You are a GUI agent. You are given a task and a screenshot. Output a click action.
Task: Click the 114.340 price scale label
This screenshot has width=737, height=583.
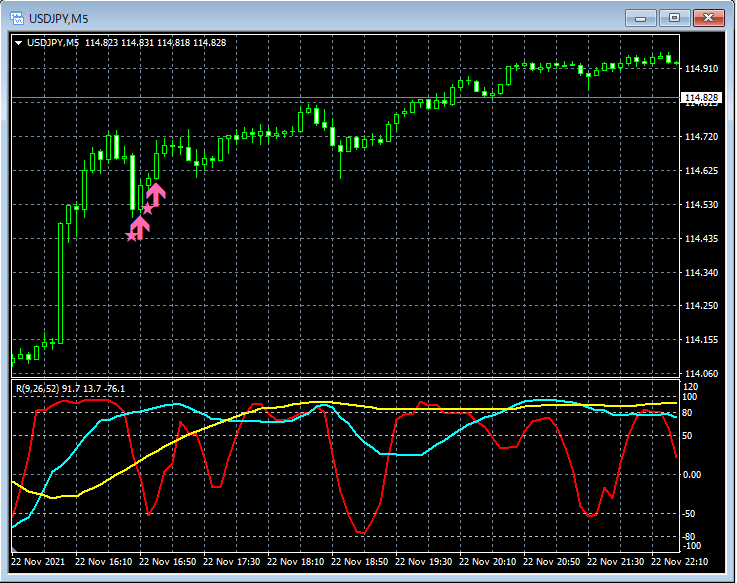click(701, 272)
